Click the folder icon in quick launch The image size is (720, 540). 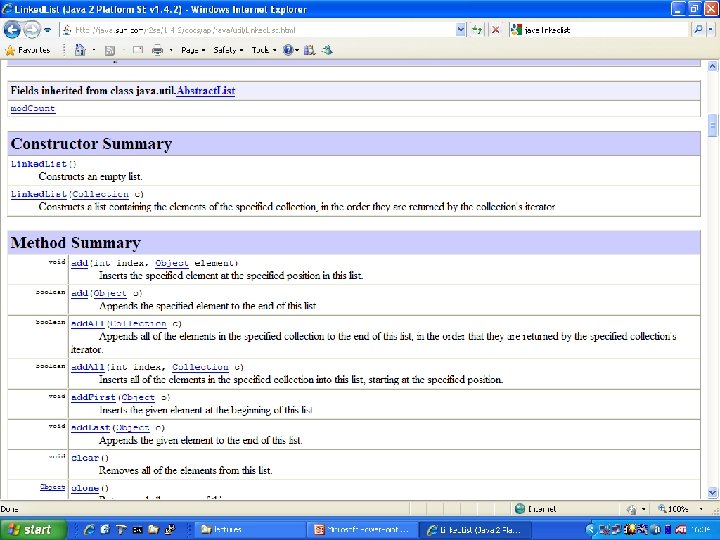click(x=153, y=530)
